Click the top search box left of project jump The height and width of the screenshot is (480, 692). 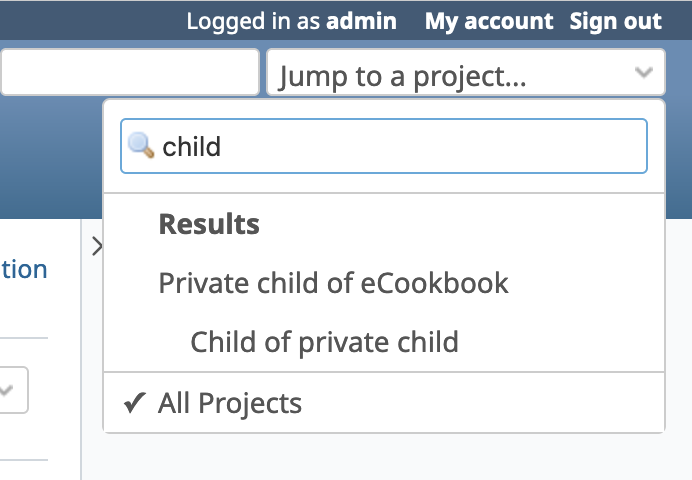pyautogui.click(x=129, y=72)
